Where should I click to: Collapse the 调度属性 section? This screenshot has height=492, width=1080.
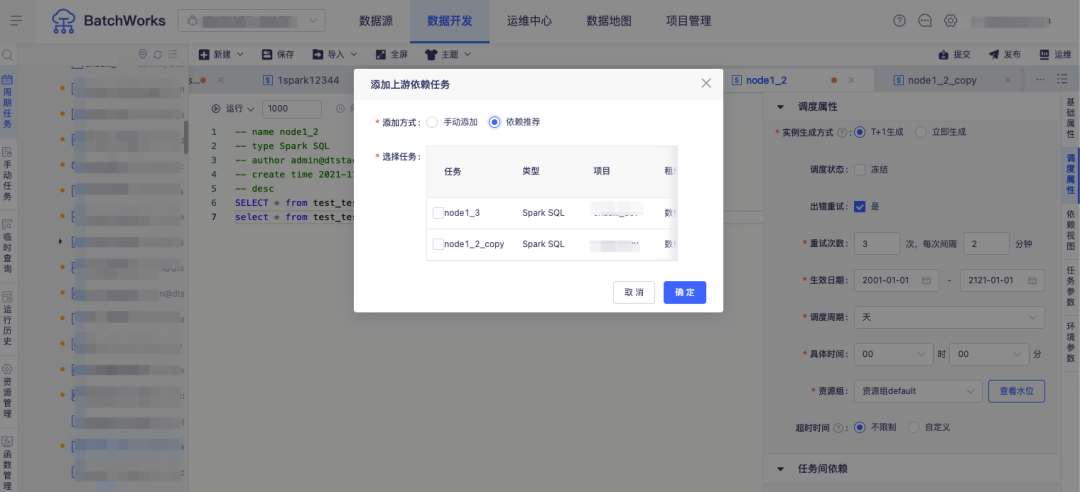[781, 107]
